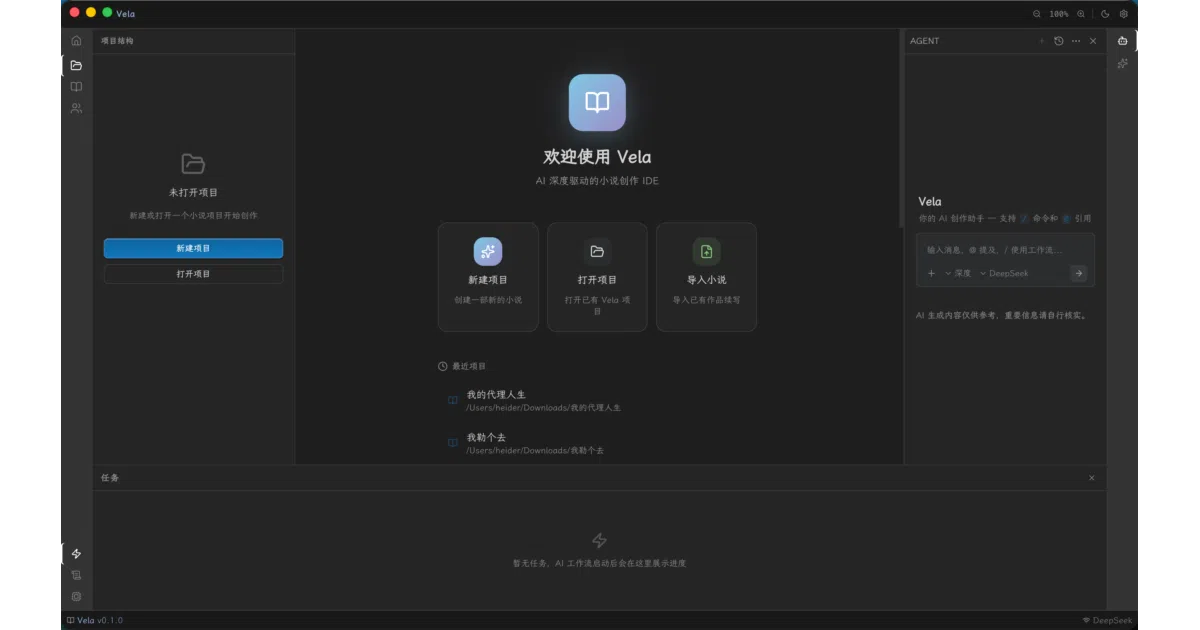This screenshot has height=630, width=1200.
Task: Open the scroll icon near the sidebar bottom
Action: [x=76, y=575]
